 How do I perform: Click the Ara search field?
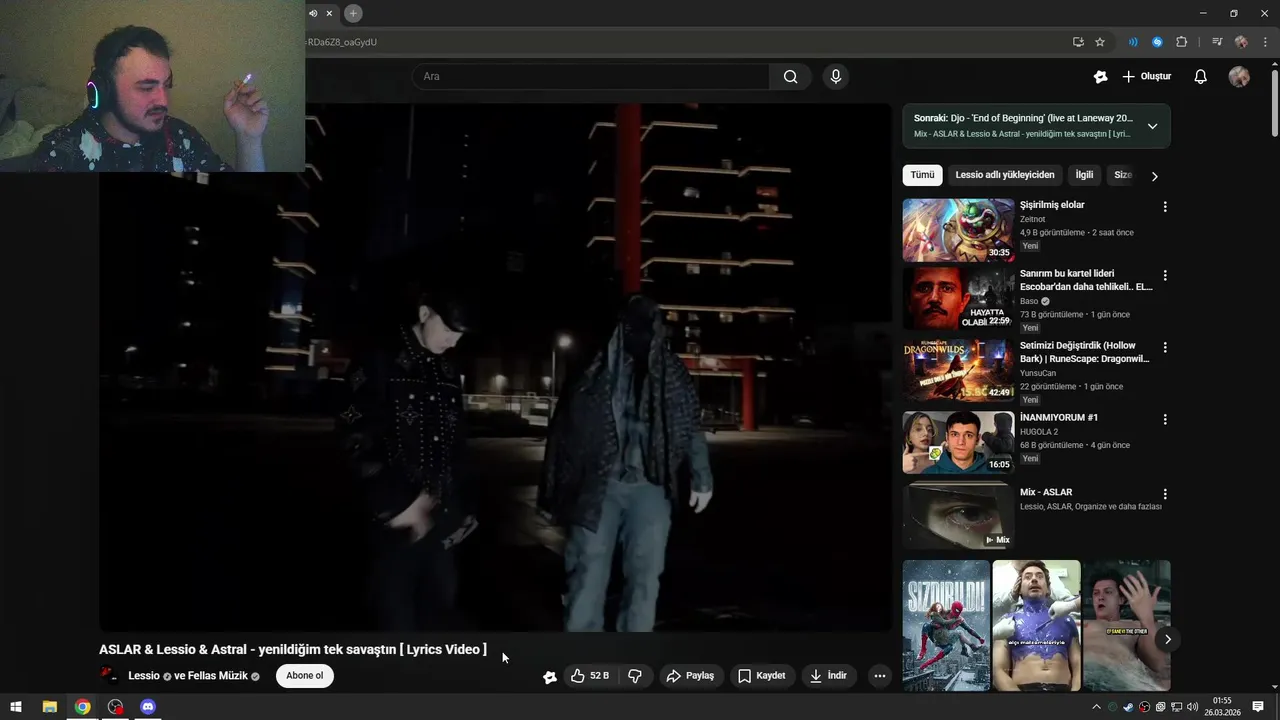point(590,76)
